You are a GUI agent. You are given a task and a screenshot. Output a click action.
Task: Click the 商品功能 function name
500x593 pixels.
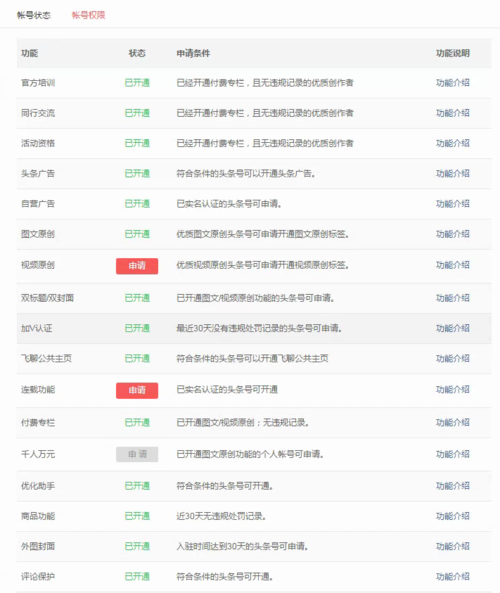click(38, 516)
